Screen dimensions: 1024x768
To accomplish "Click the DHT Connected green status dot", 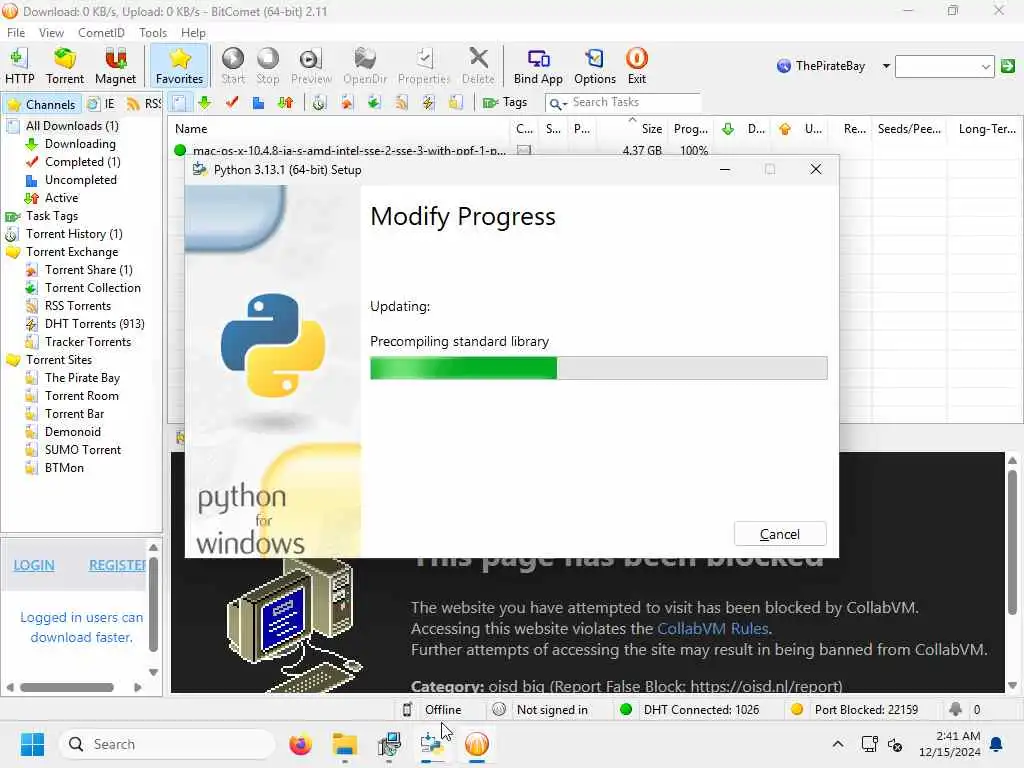I will pos(626,709).
